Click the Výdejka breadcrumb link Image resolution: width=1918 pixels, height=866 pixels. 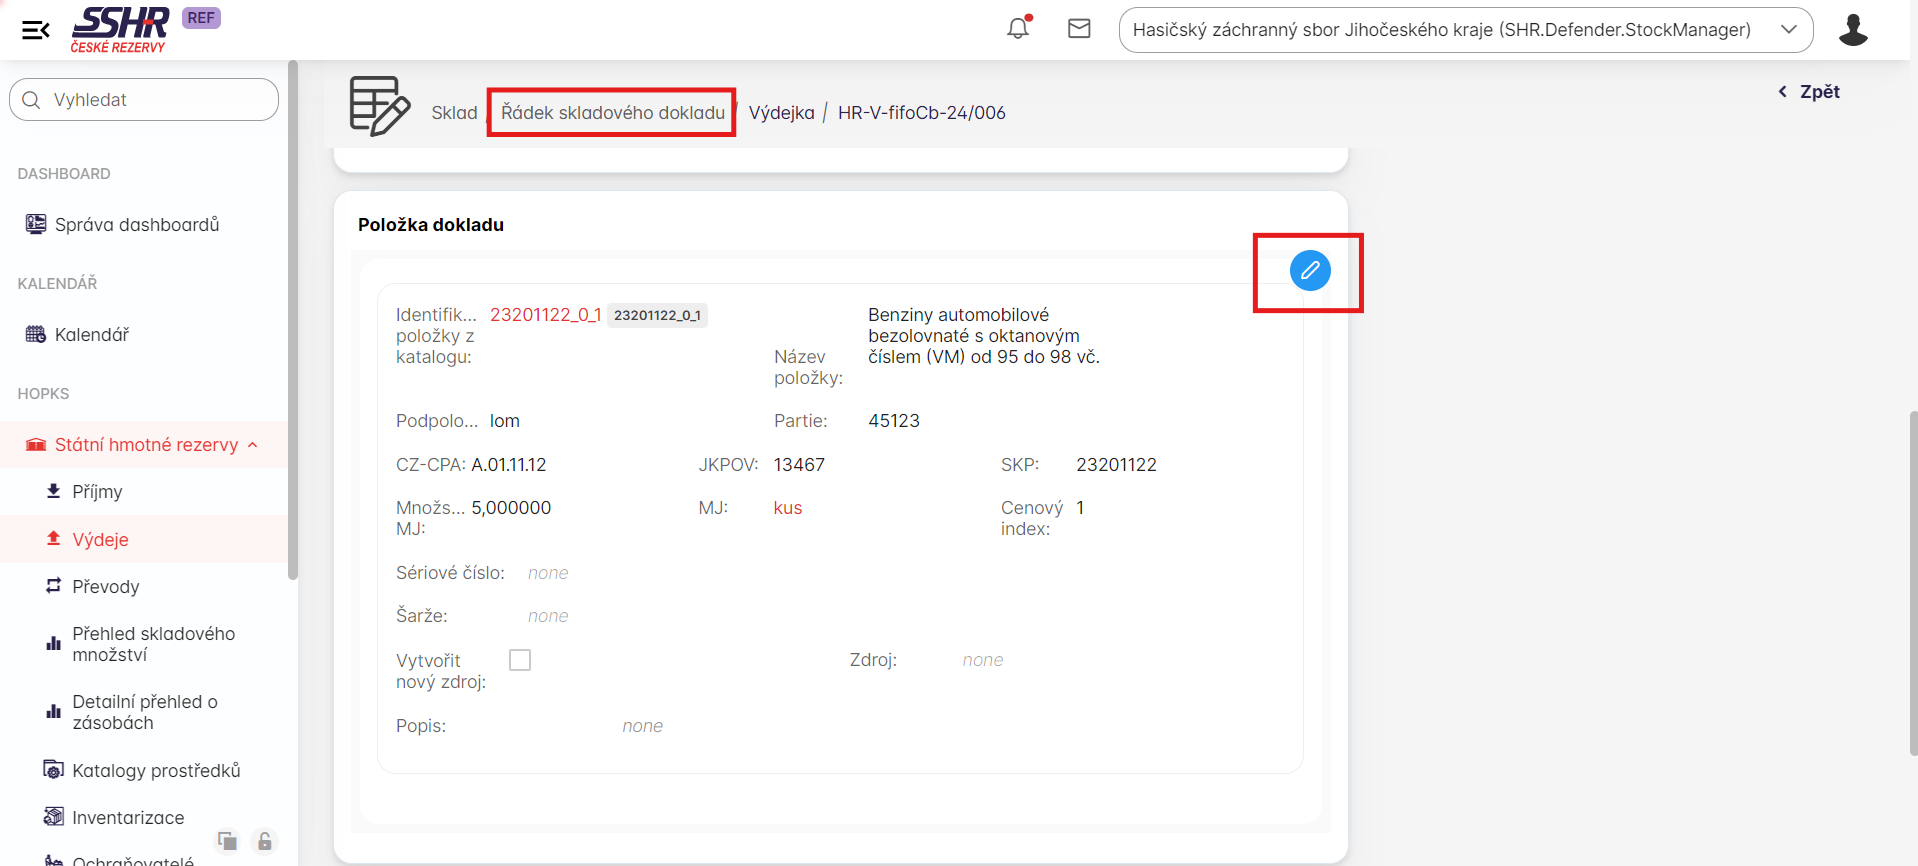[x=781, y=113]
